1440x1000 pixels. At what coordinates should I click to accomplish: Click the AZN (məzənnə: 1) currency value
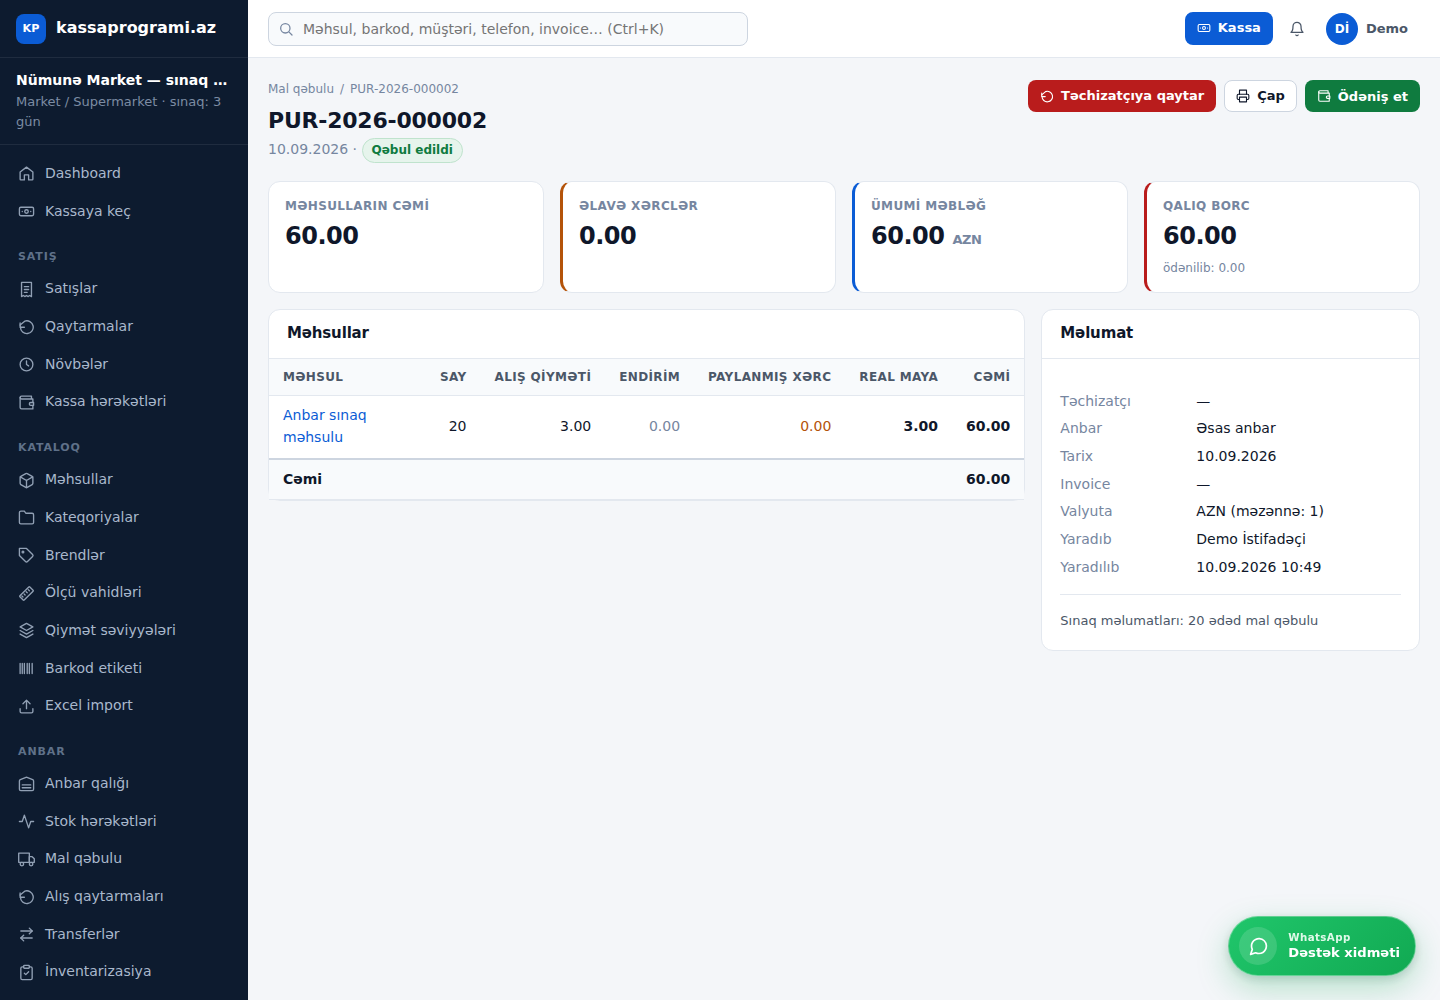pos(1260,511)
